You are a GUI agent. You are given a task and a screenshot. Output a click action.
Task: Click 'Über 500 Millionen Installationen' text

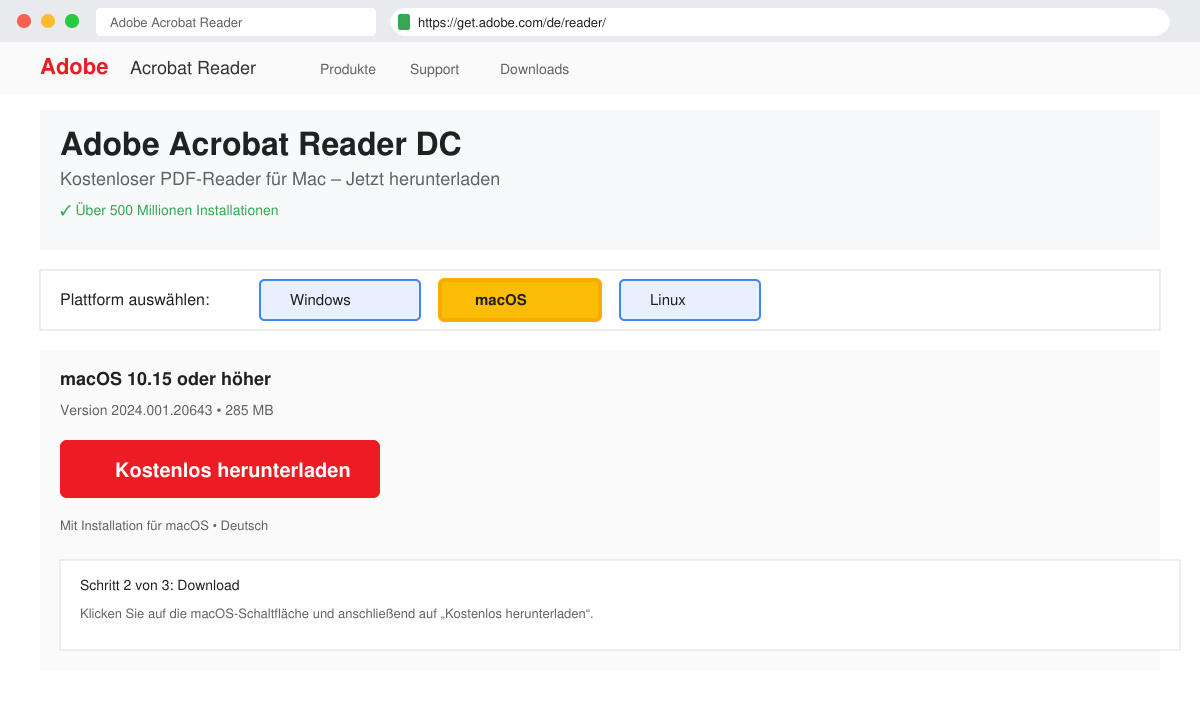(177, 210)
